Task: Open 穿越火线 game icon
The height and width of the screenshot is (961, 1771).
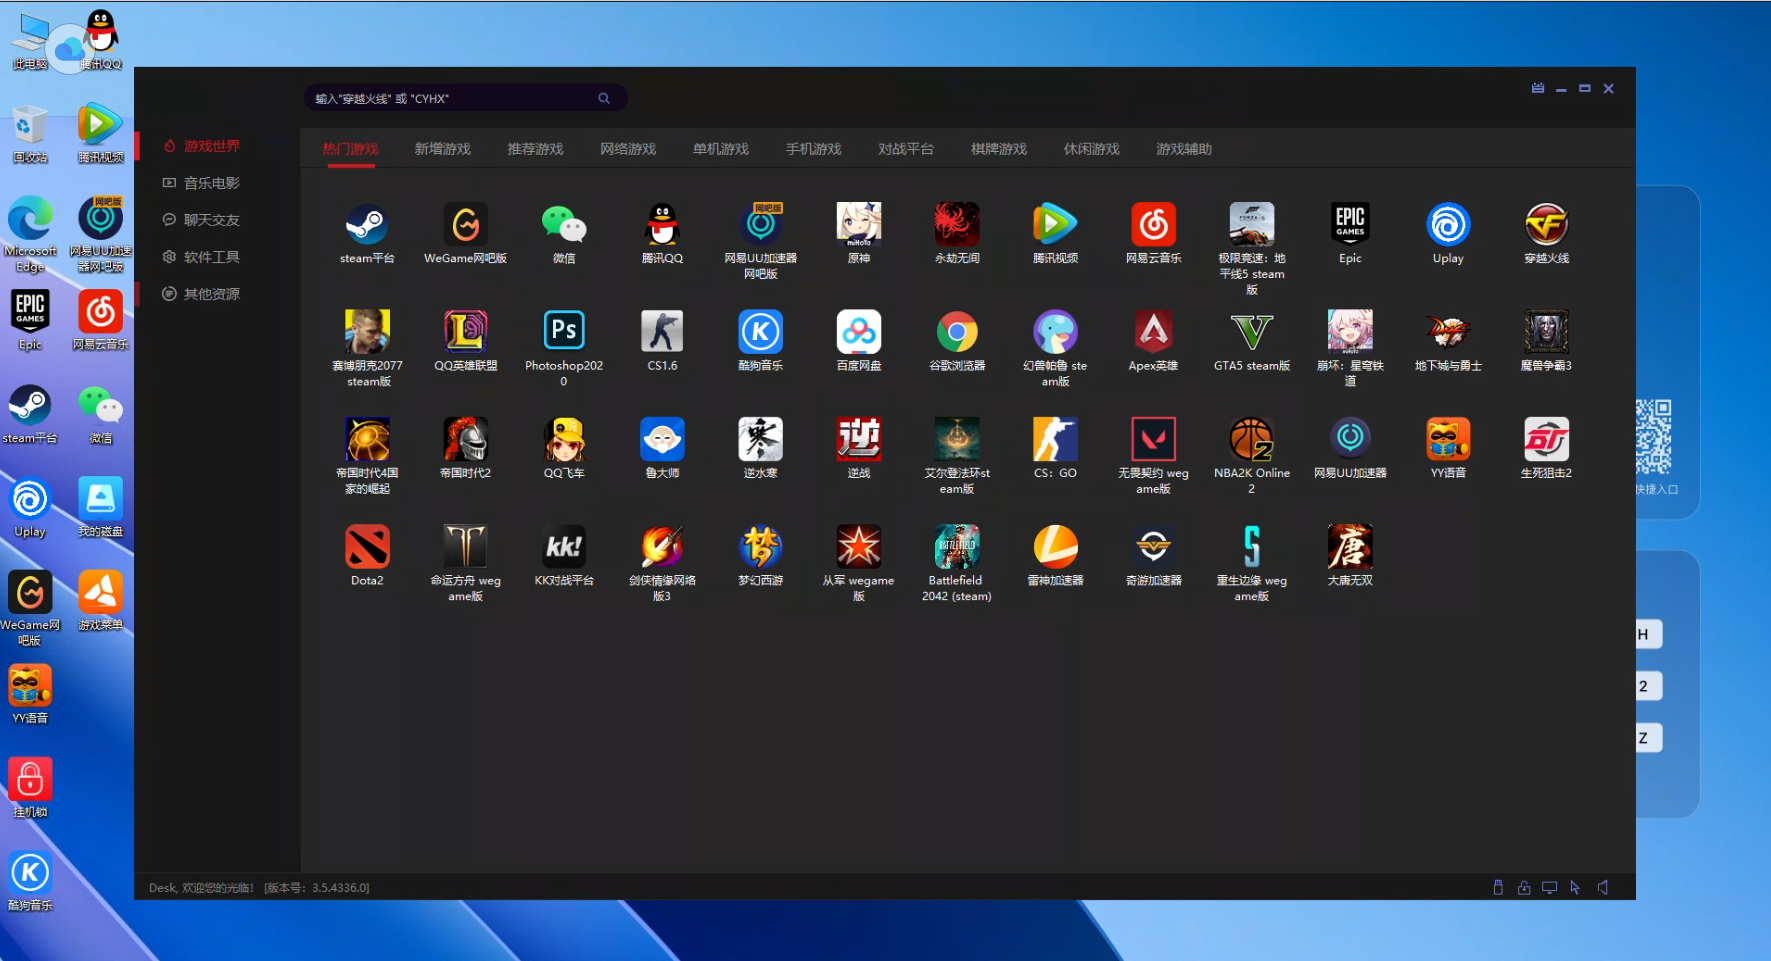Action: pos(1546,225)
